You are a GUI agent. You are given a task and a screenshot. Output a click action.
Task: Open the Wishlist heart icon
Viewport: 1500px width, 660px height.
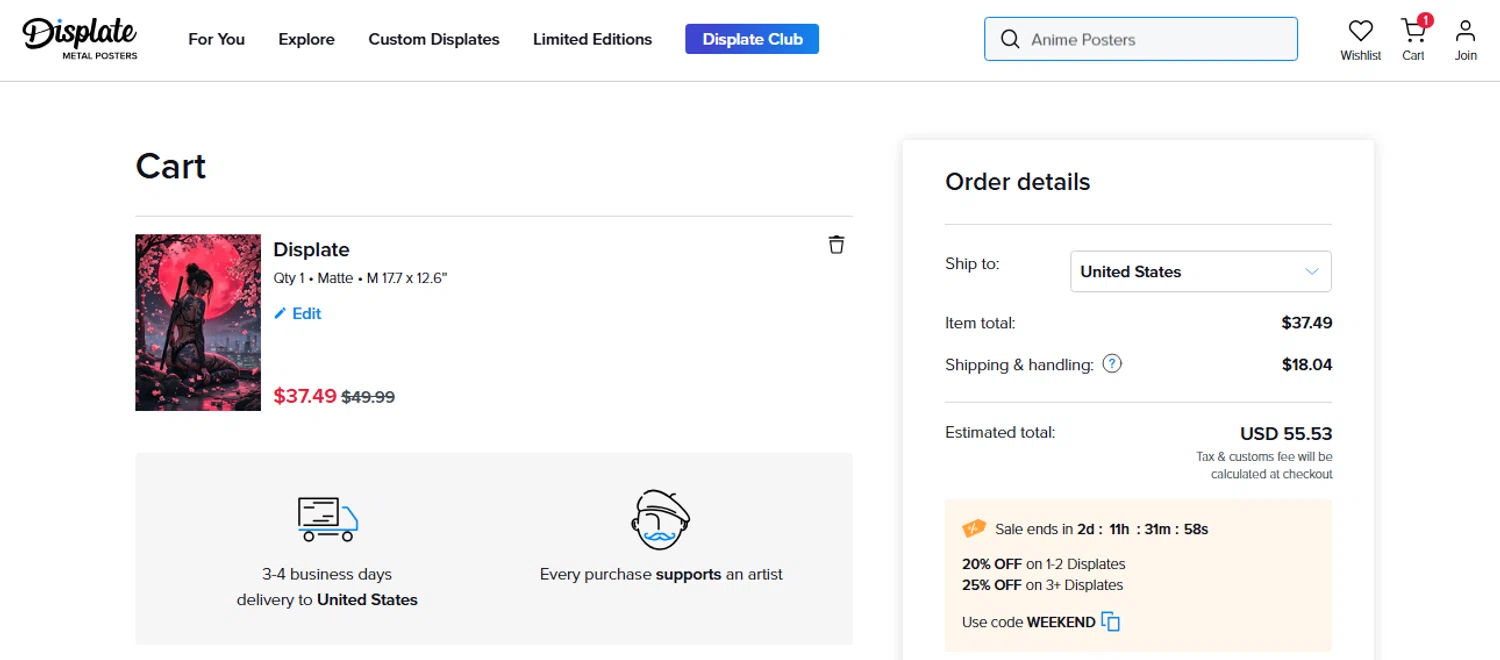[1360, 31]
